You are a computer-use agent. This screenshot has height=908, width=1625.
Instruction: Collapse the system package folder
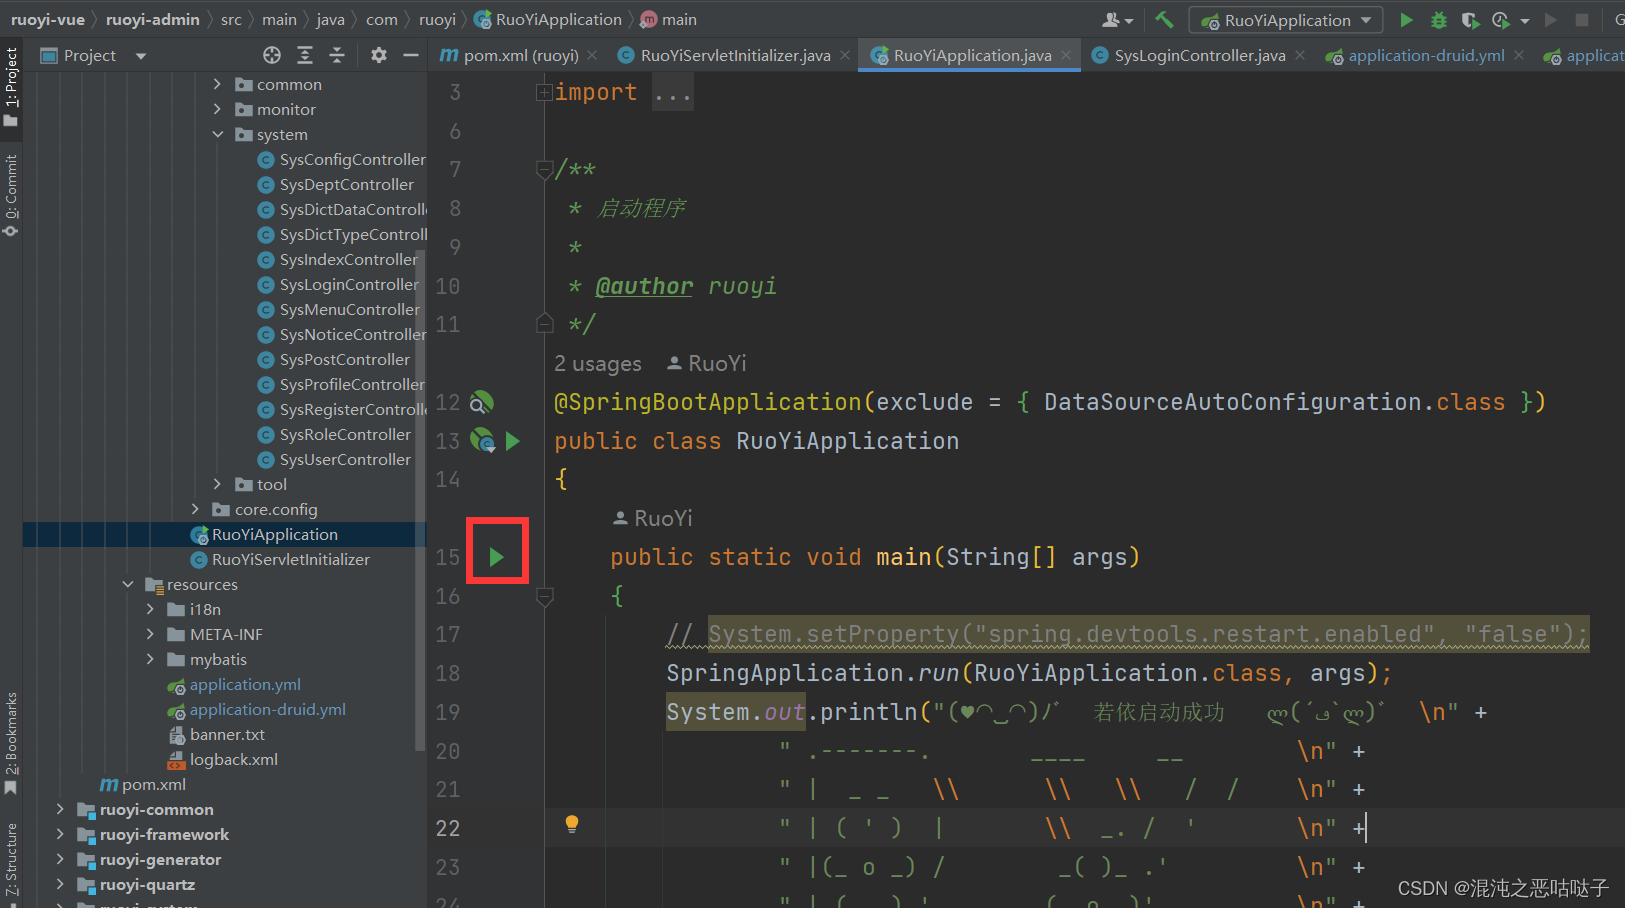[217, 134]
